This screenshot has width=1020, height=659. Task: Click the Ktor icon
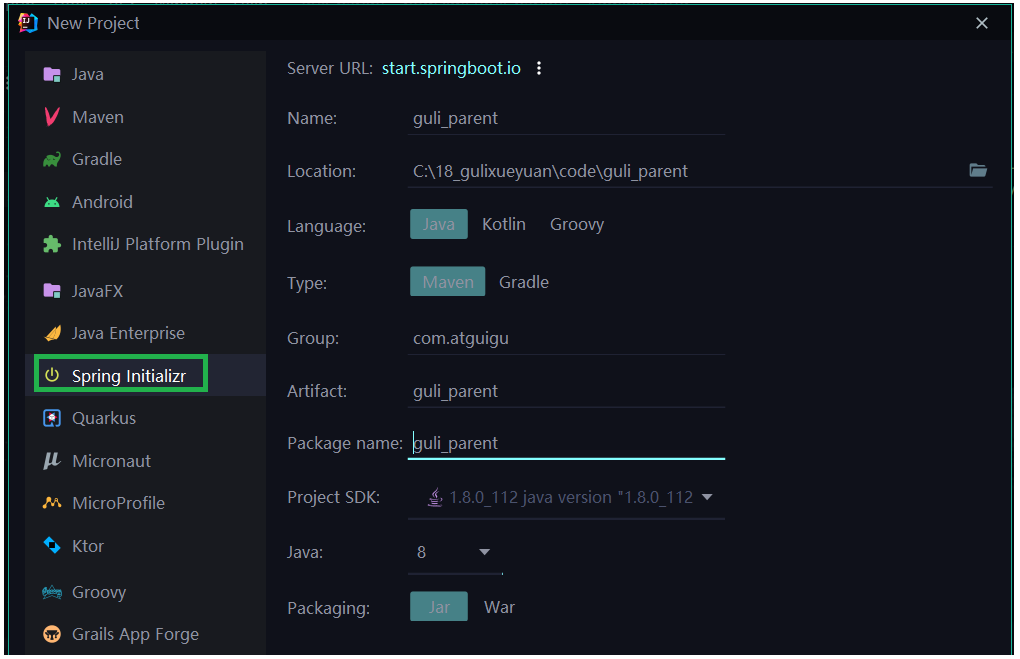pos(52,545)
